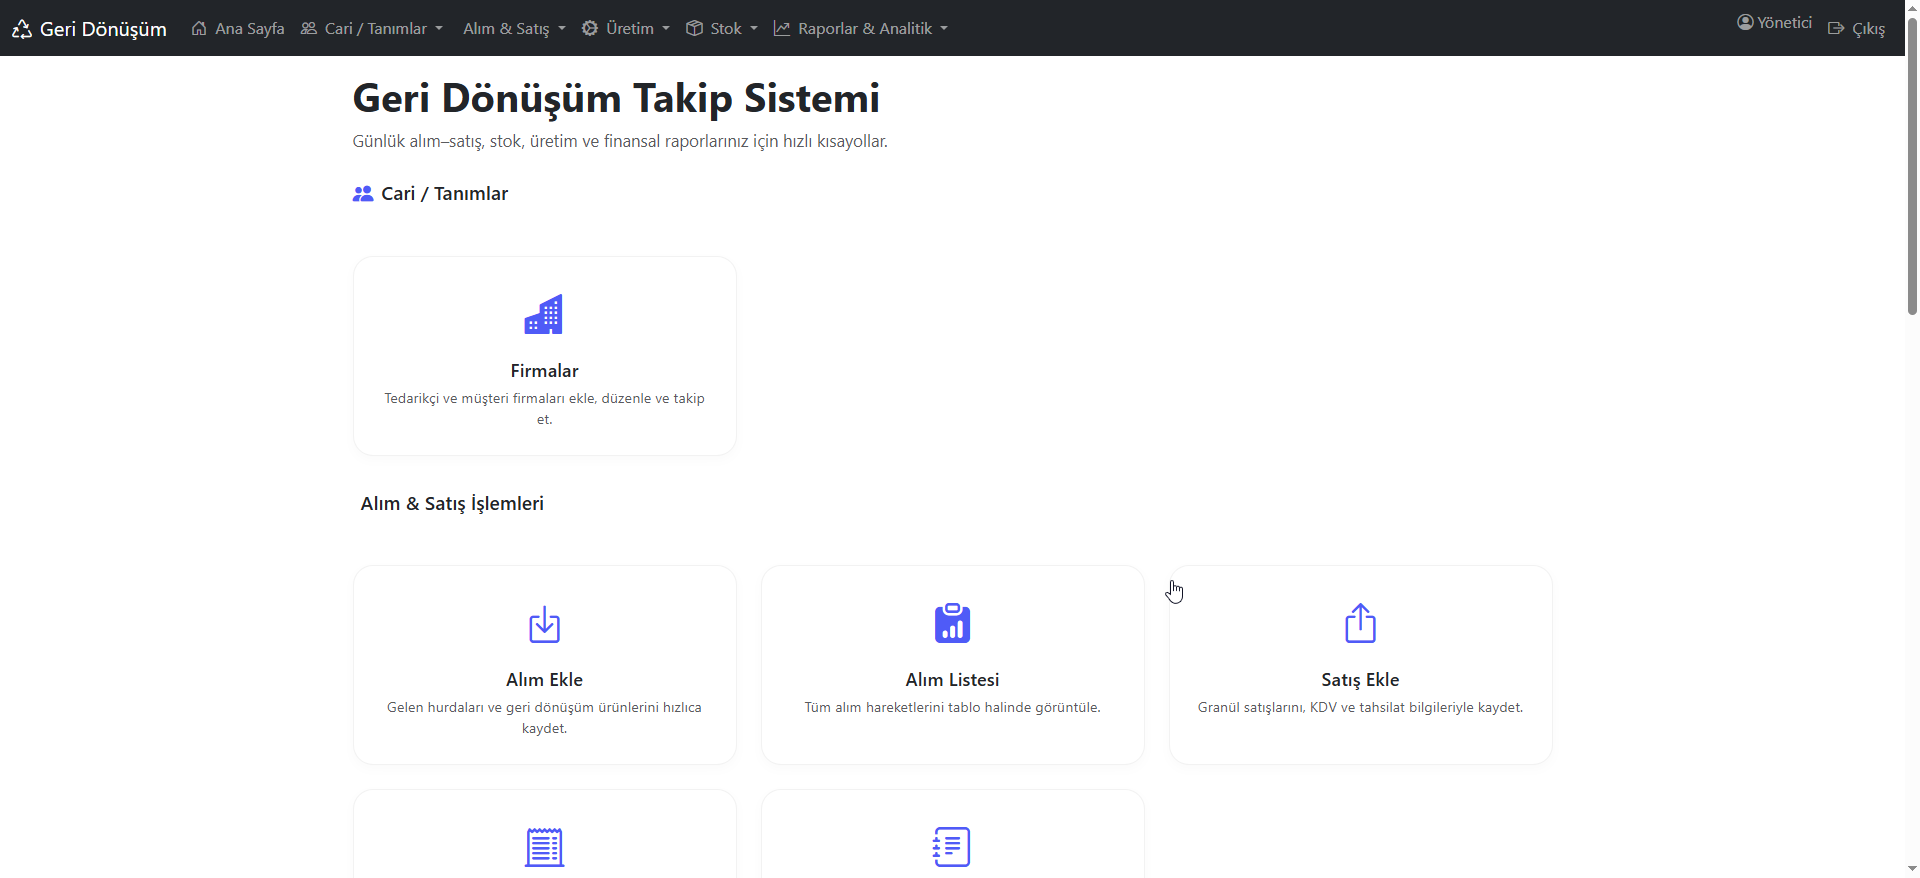
Task: Click the upload icon in Satış Ekle card
Action: 1360,623
